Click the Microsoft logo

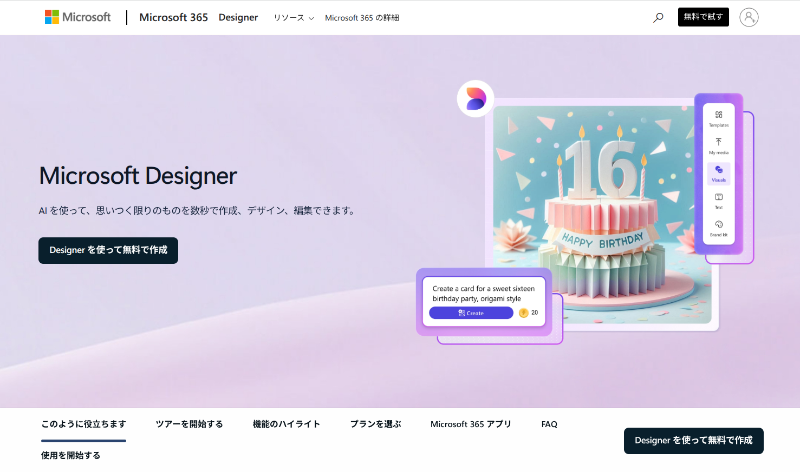[x=78, y=17]
